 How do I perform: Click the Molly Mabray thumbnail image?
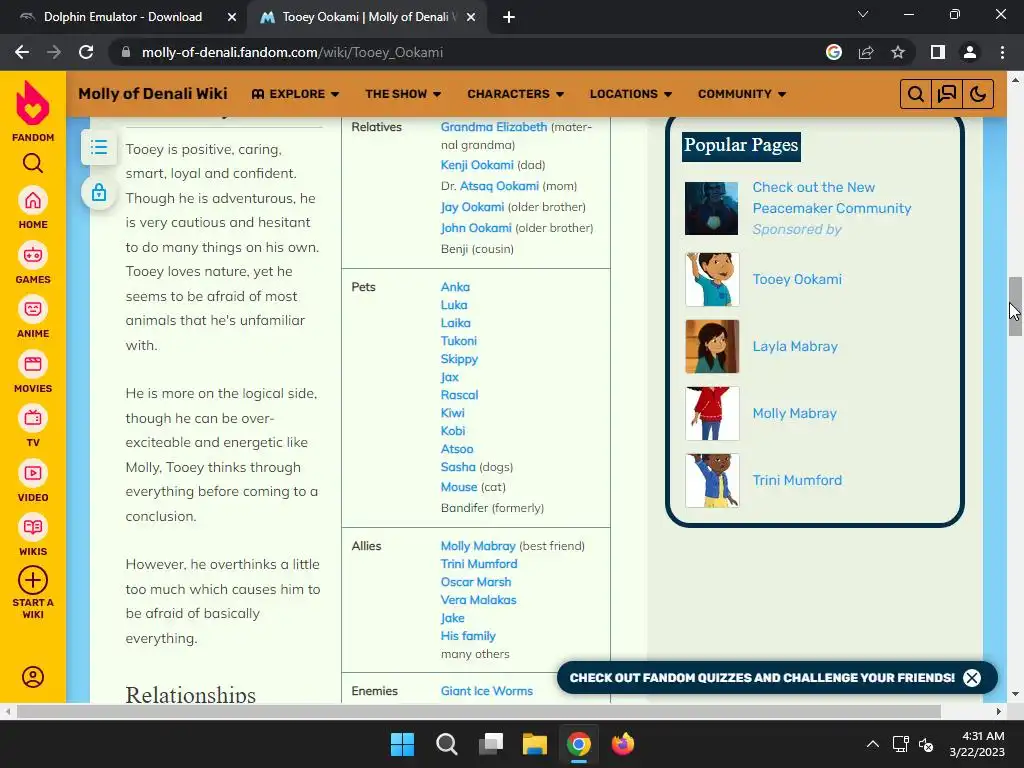coord(712,413)
